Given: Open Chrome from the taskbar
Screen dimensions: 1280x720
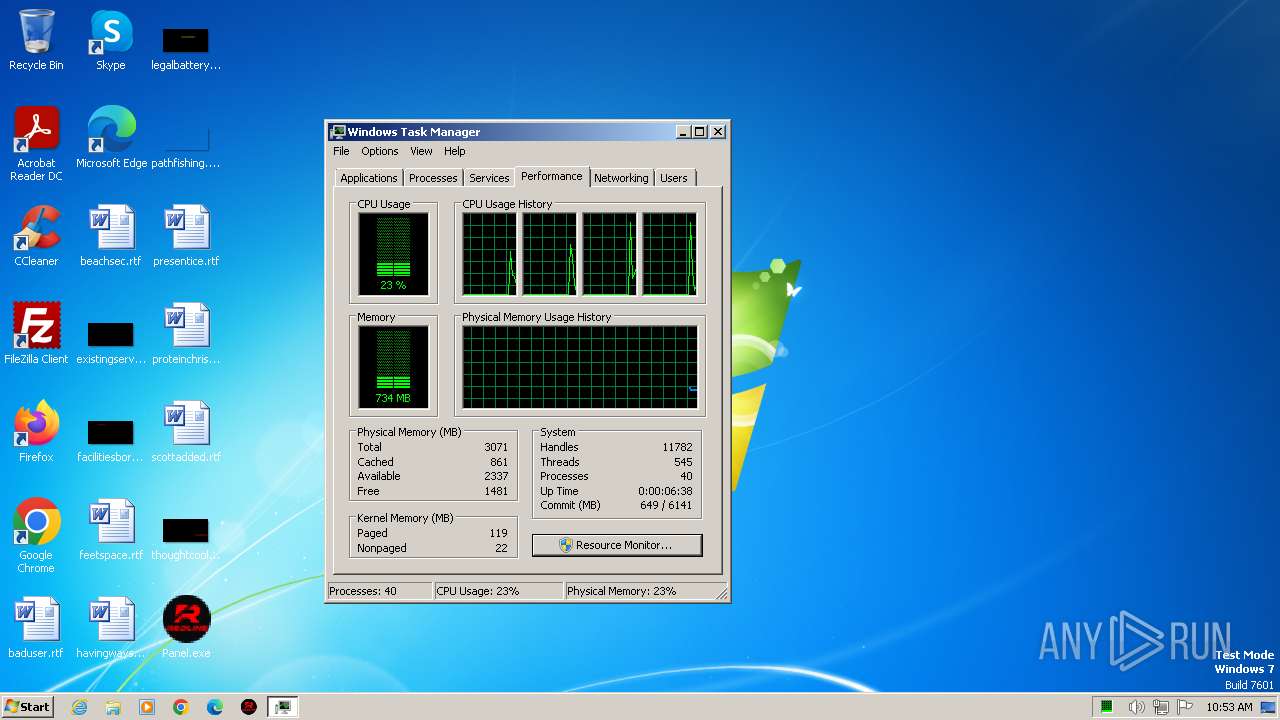Looking at the screenshot, I should [x=181, y=707].
